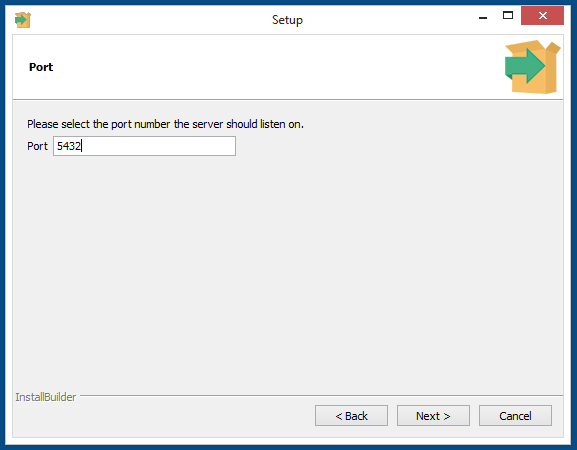Screen dimensions: 577x450
Task: Minimize the Setup window
Action: click(483, 17)
